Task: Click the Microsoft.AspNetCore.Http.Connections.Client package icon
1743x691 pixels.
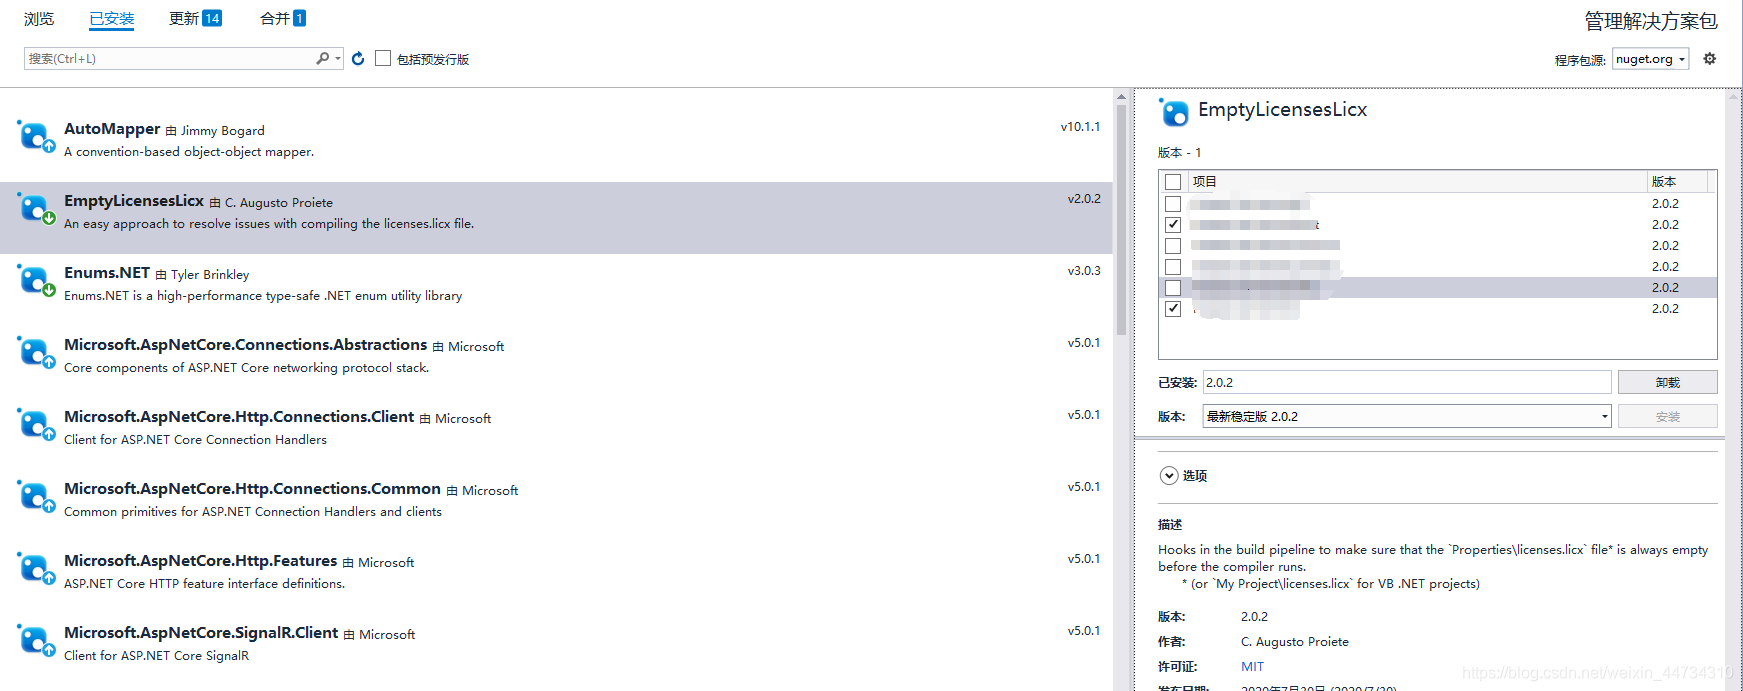Action: 35,424
